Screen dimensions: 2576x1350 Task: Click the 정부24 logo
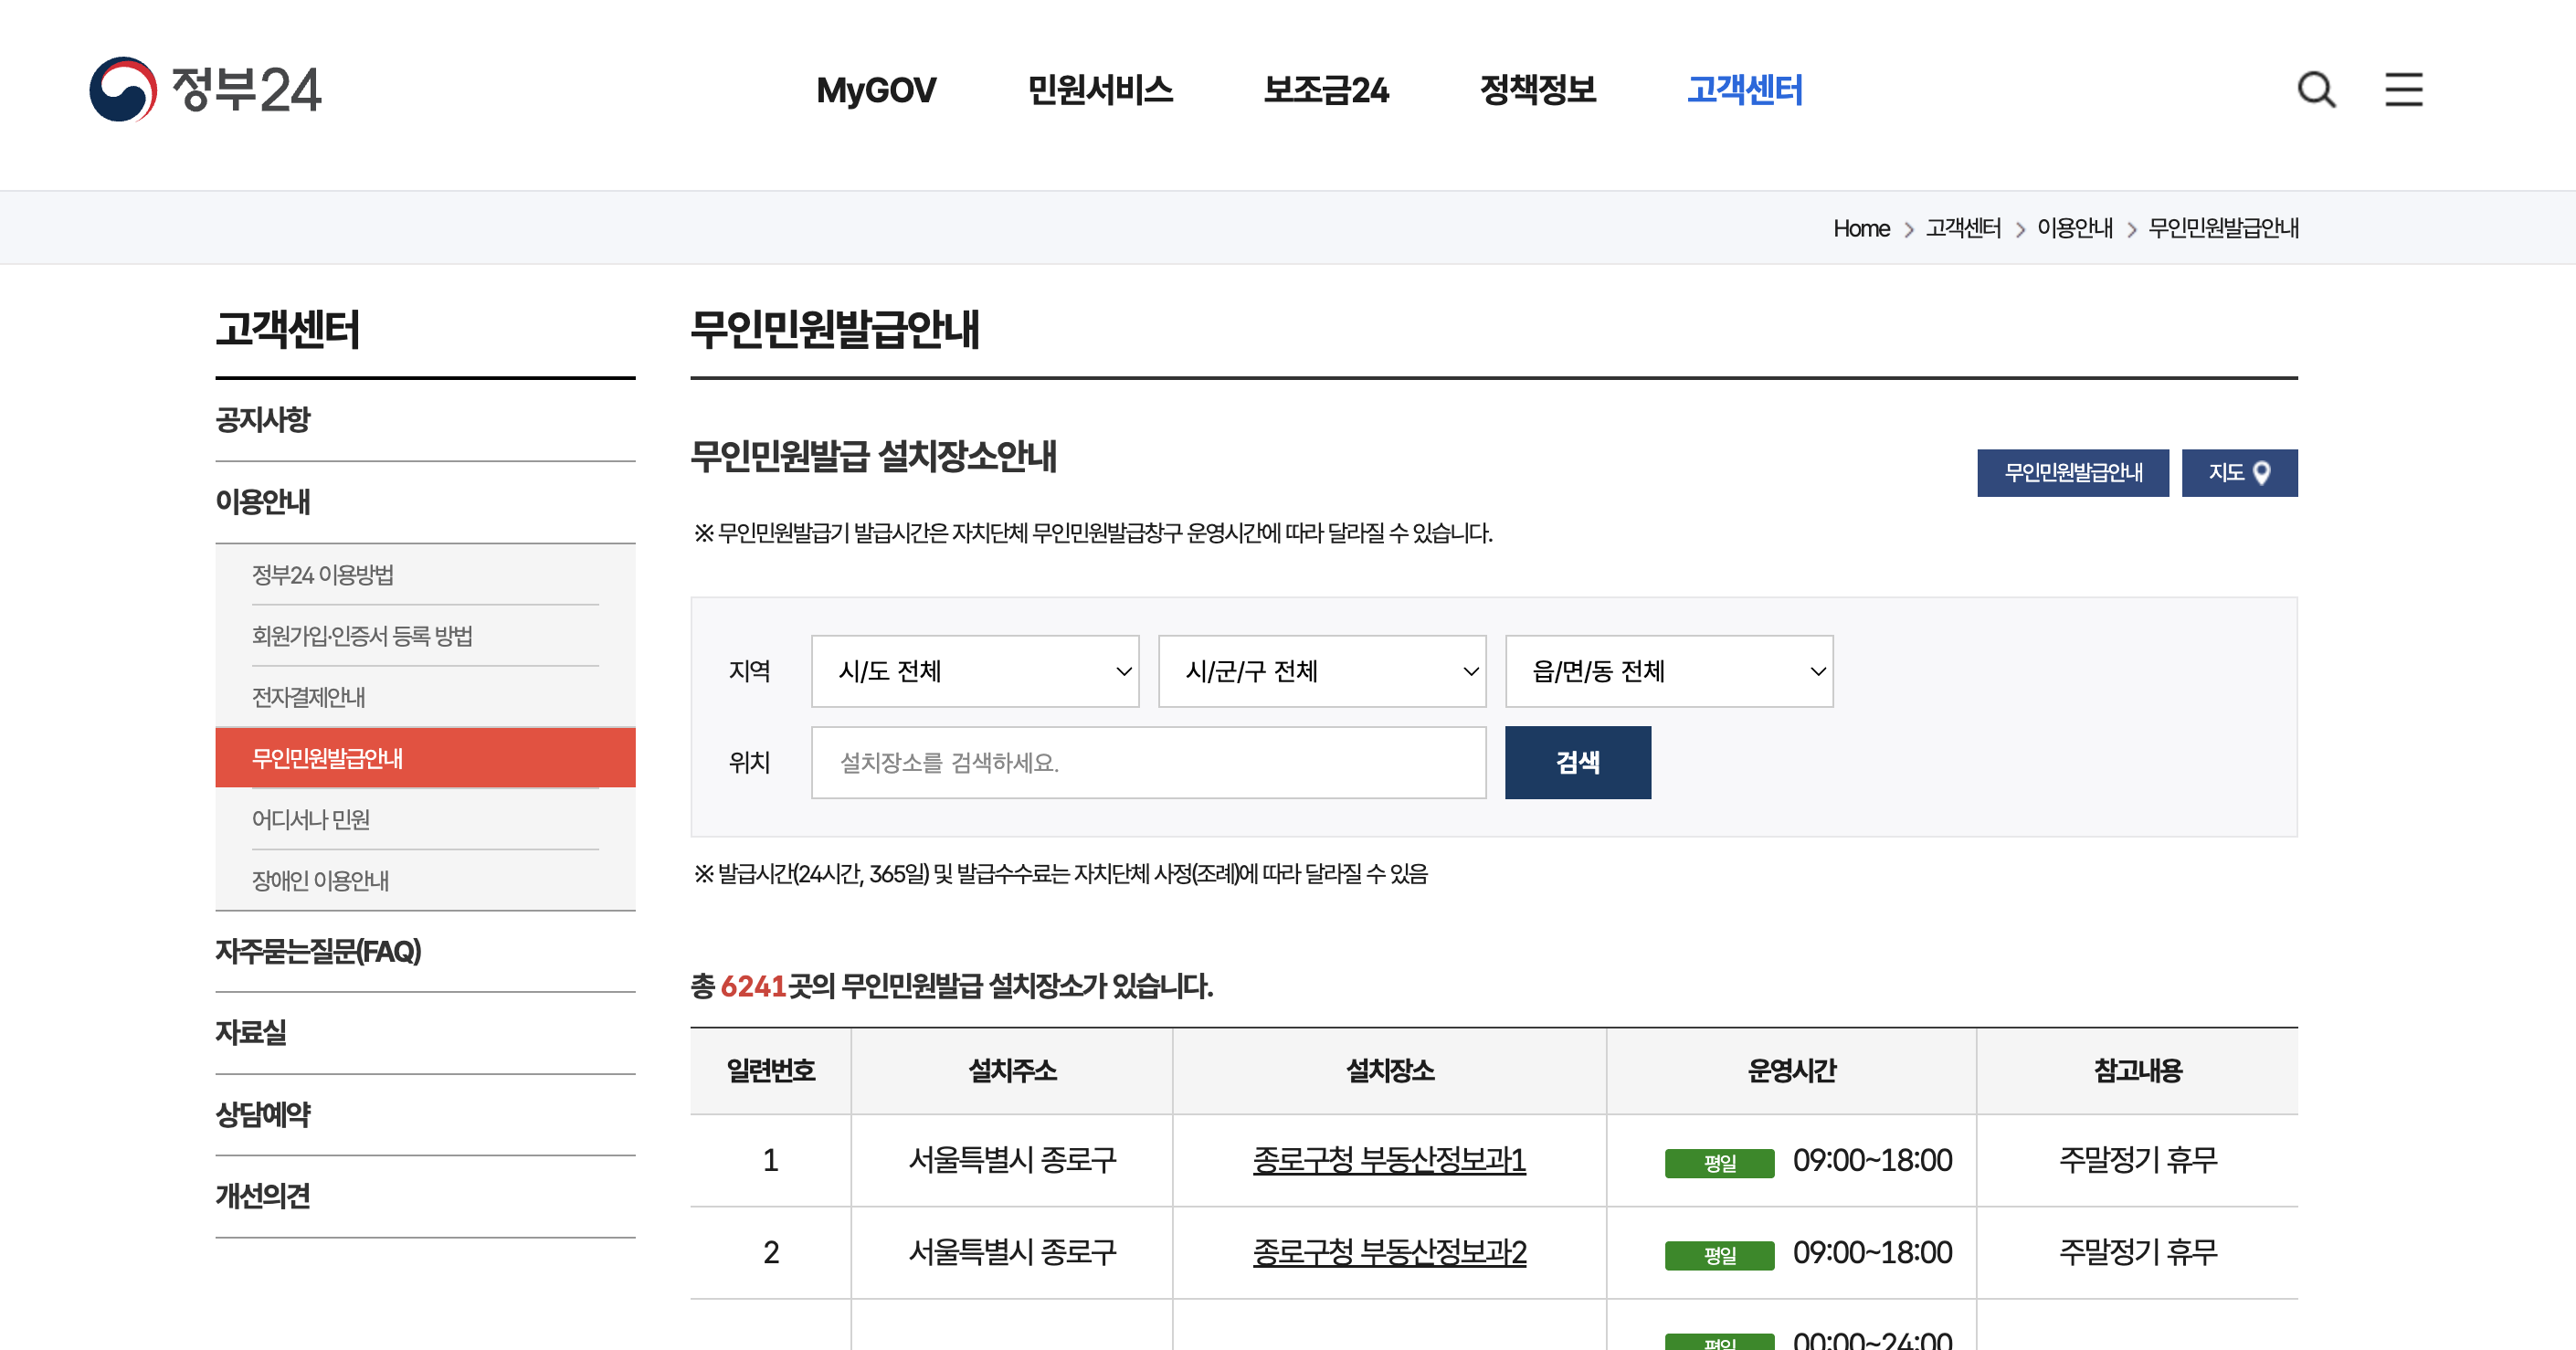(x=207, y=91)
